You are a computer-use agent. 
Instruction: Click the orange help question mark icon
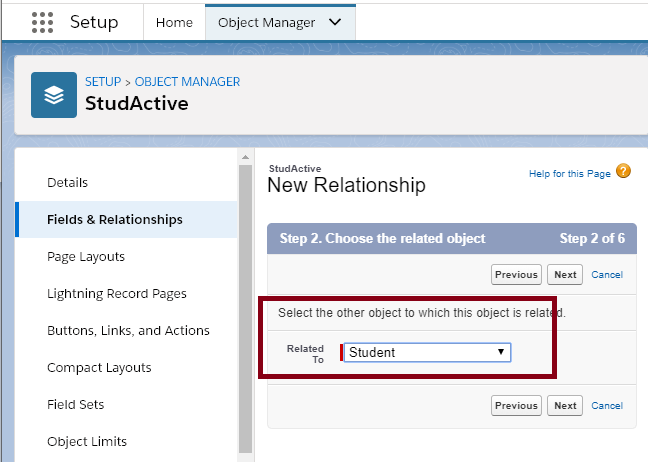(623, 171)
